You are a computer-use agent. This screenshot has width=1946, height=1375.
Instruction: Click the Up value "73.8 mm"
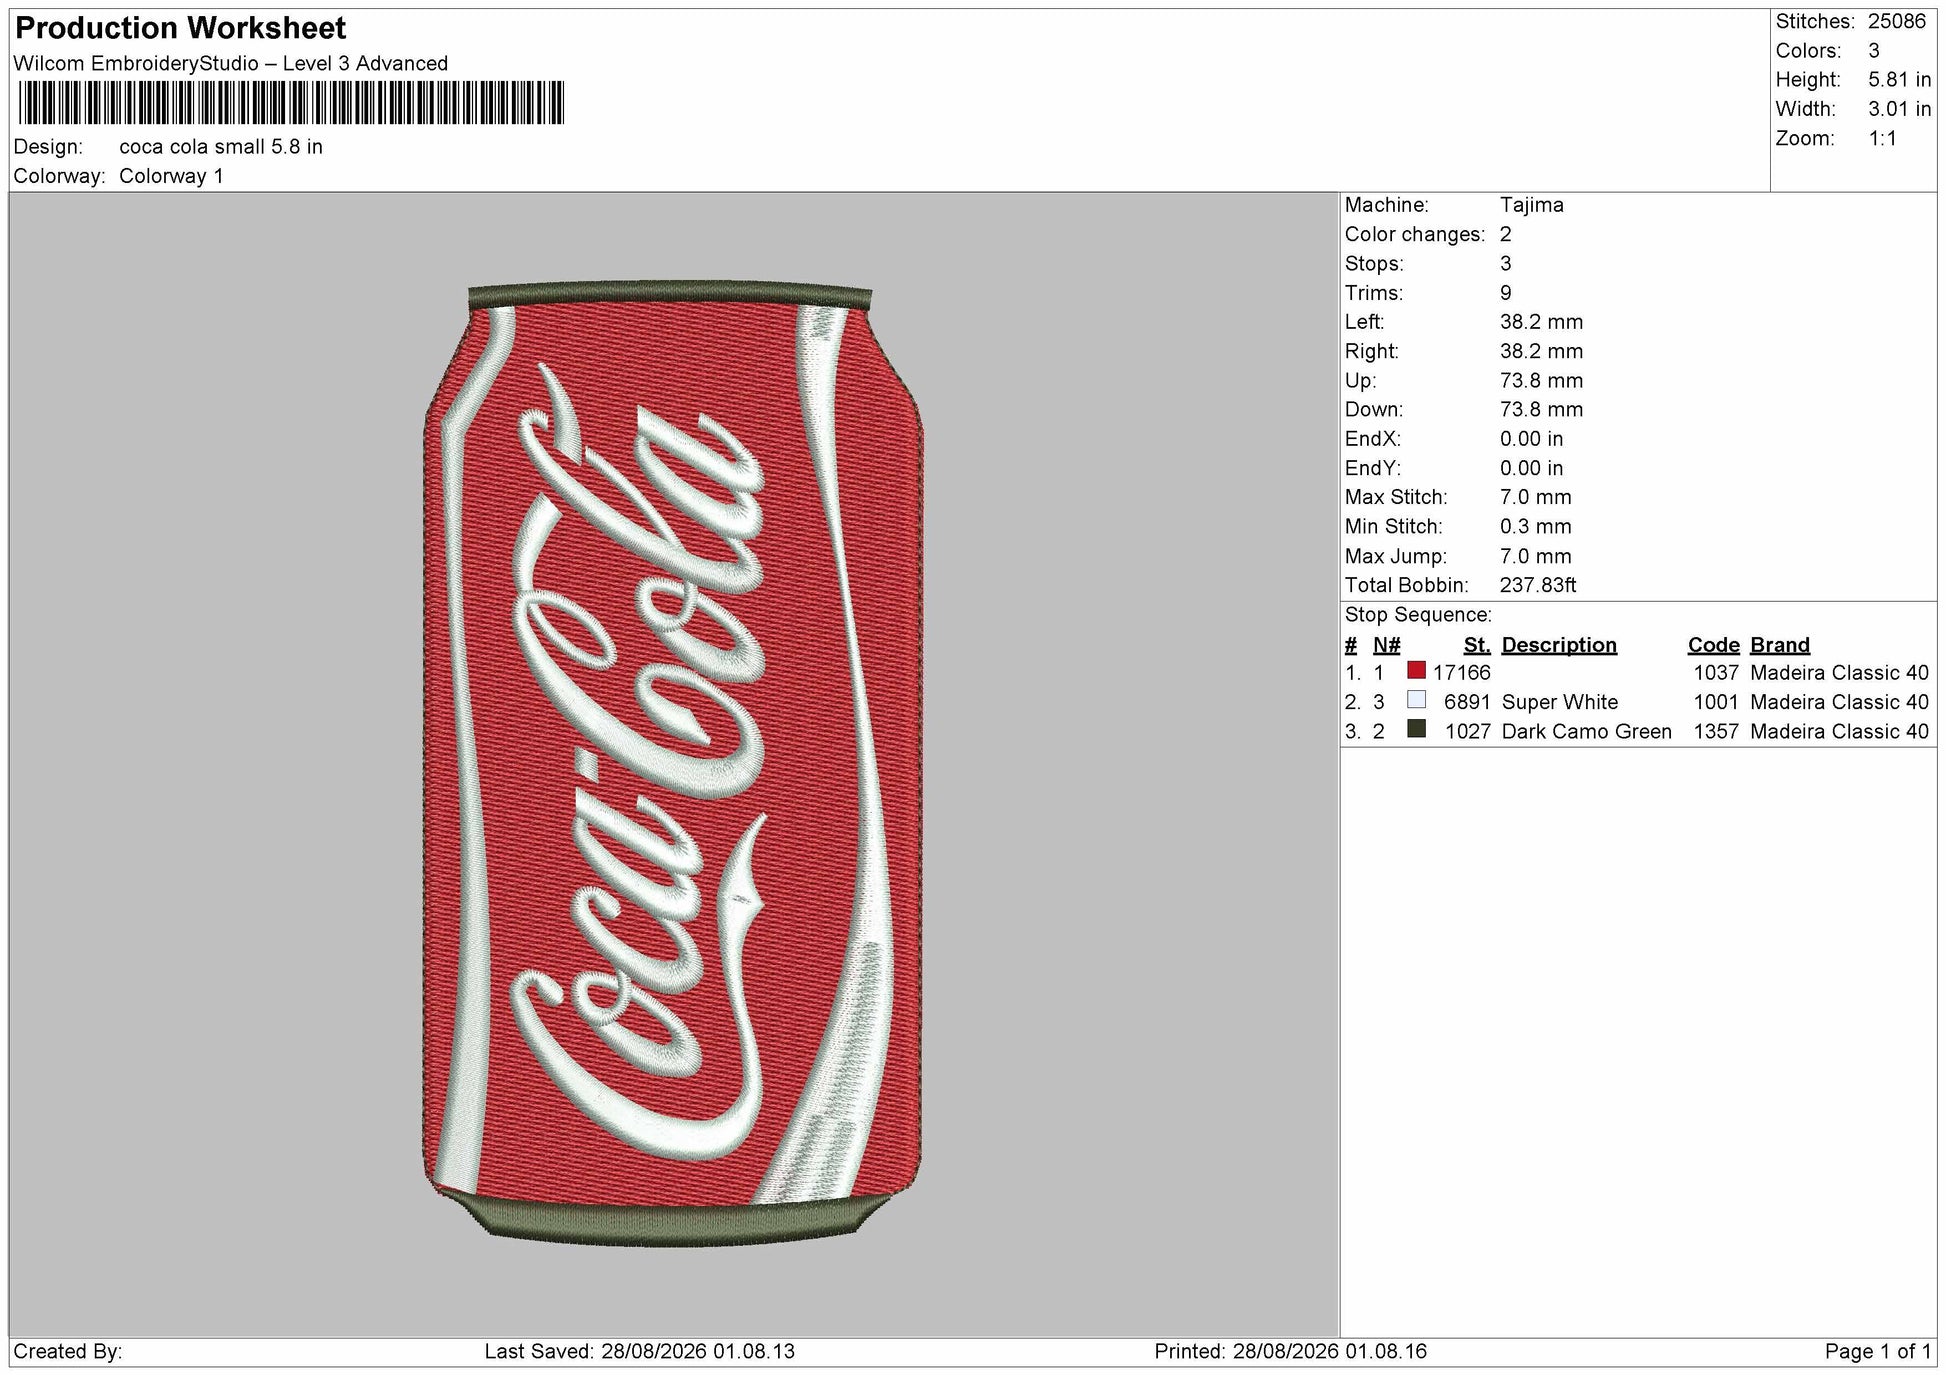(x=1541, y=381)
